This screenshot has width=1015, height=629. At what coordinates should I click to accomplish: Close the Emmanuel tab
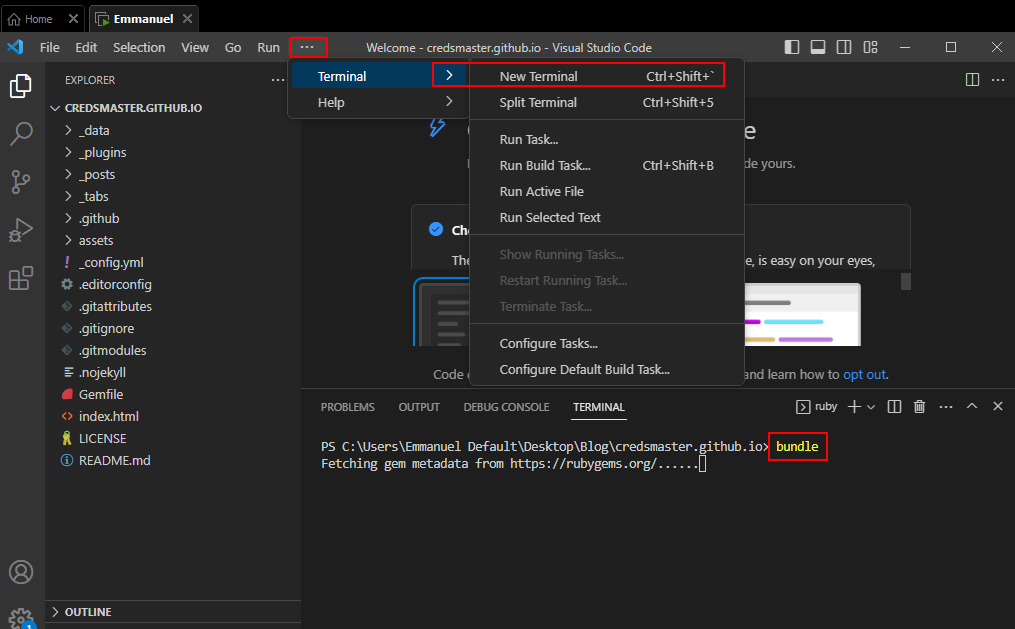(187, 19)
